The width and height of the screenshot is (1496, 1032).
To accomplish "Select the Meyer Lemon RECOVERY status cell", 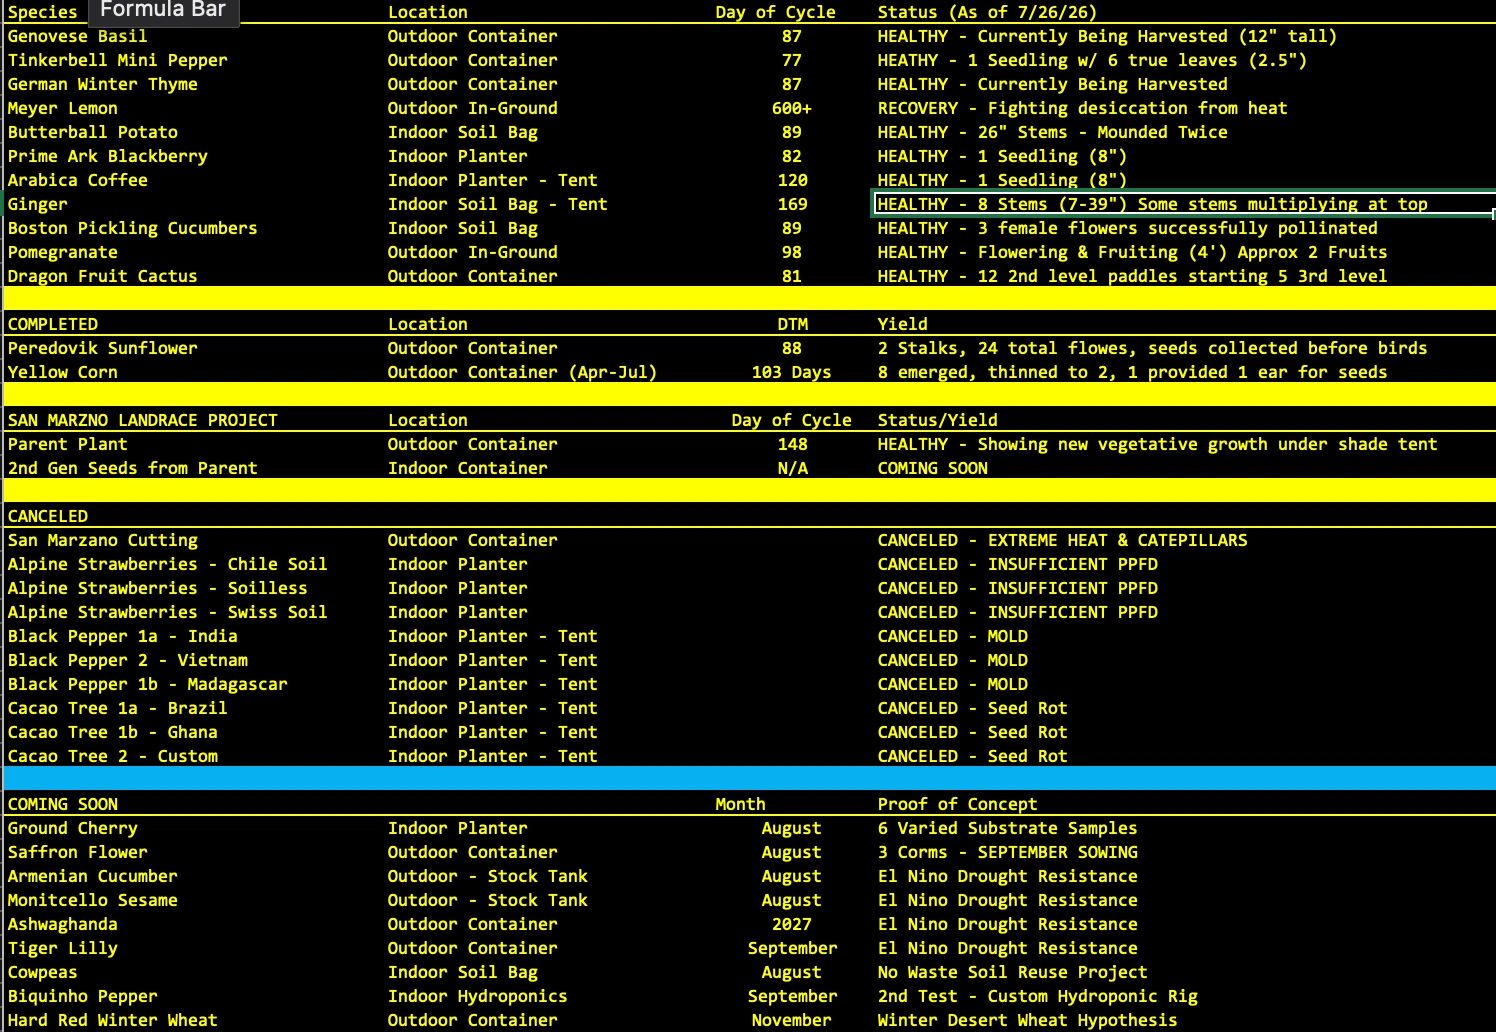I will point(1082,108).
